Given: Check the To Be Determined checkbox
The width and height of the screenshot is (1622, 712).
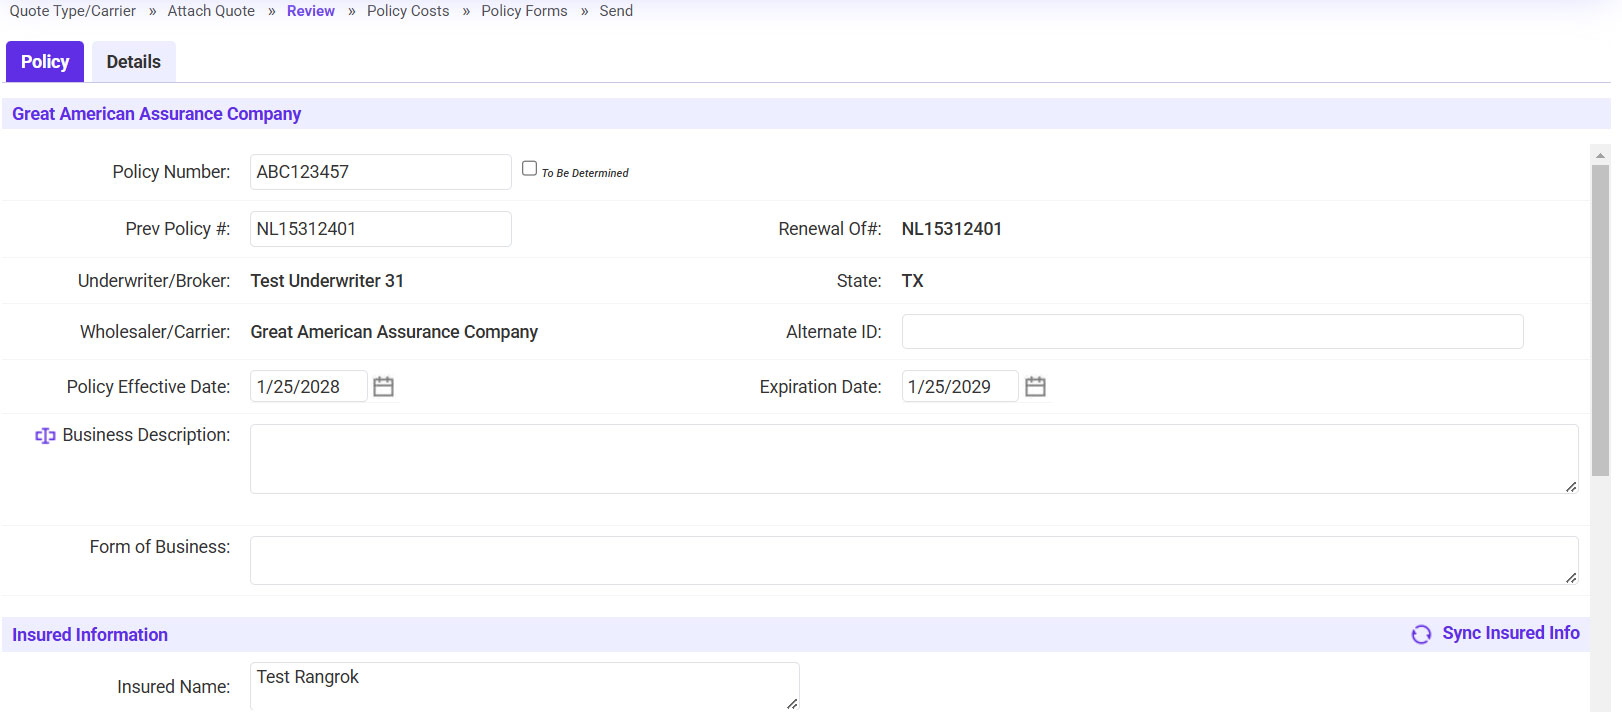Looking at the screenshot, I should (x=530, y=169).
